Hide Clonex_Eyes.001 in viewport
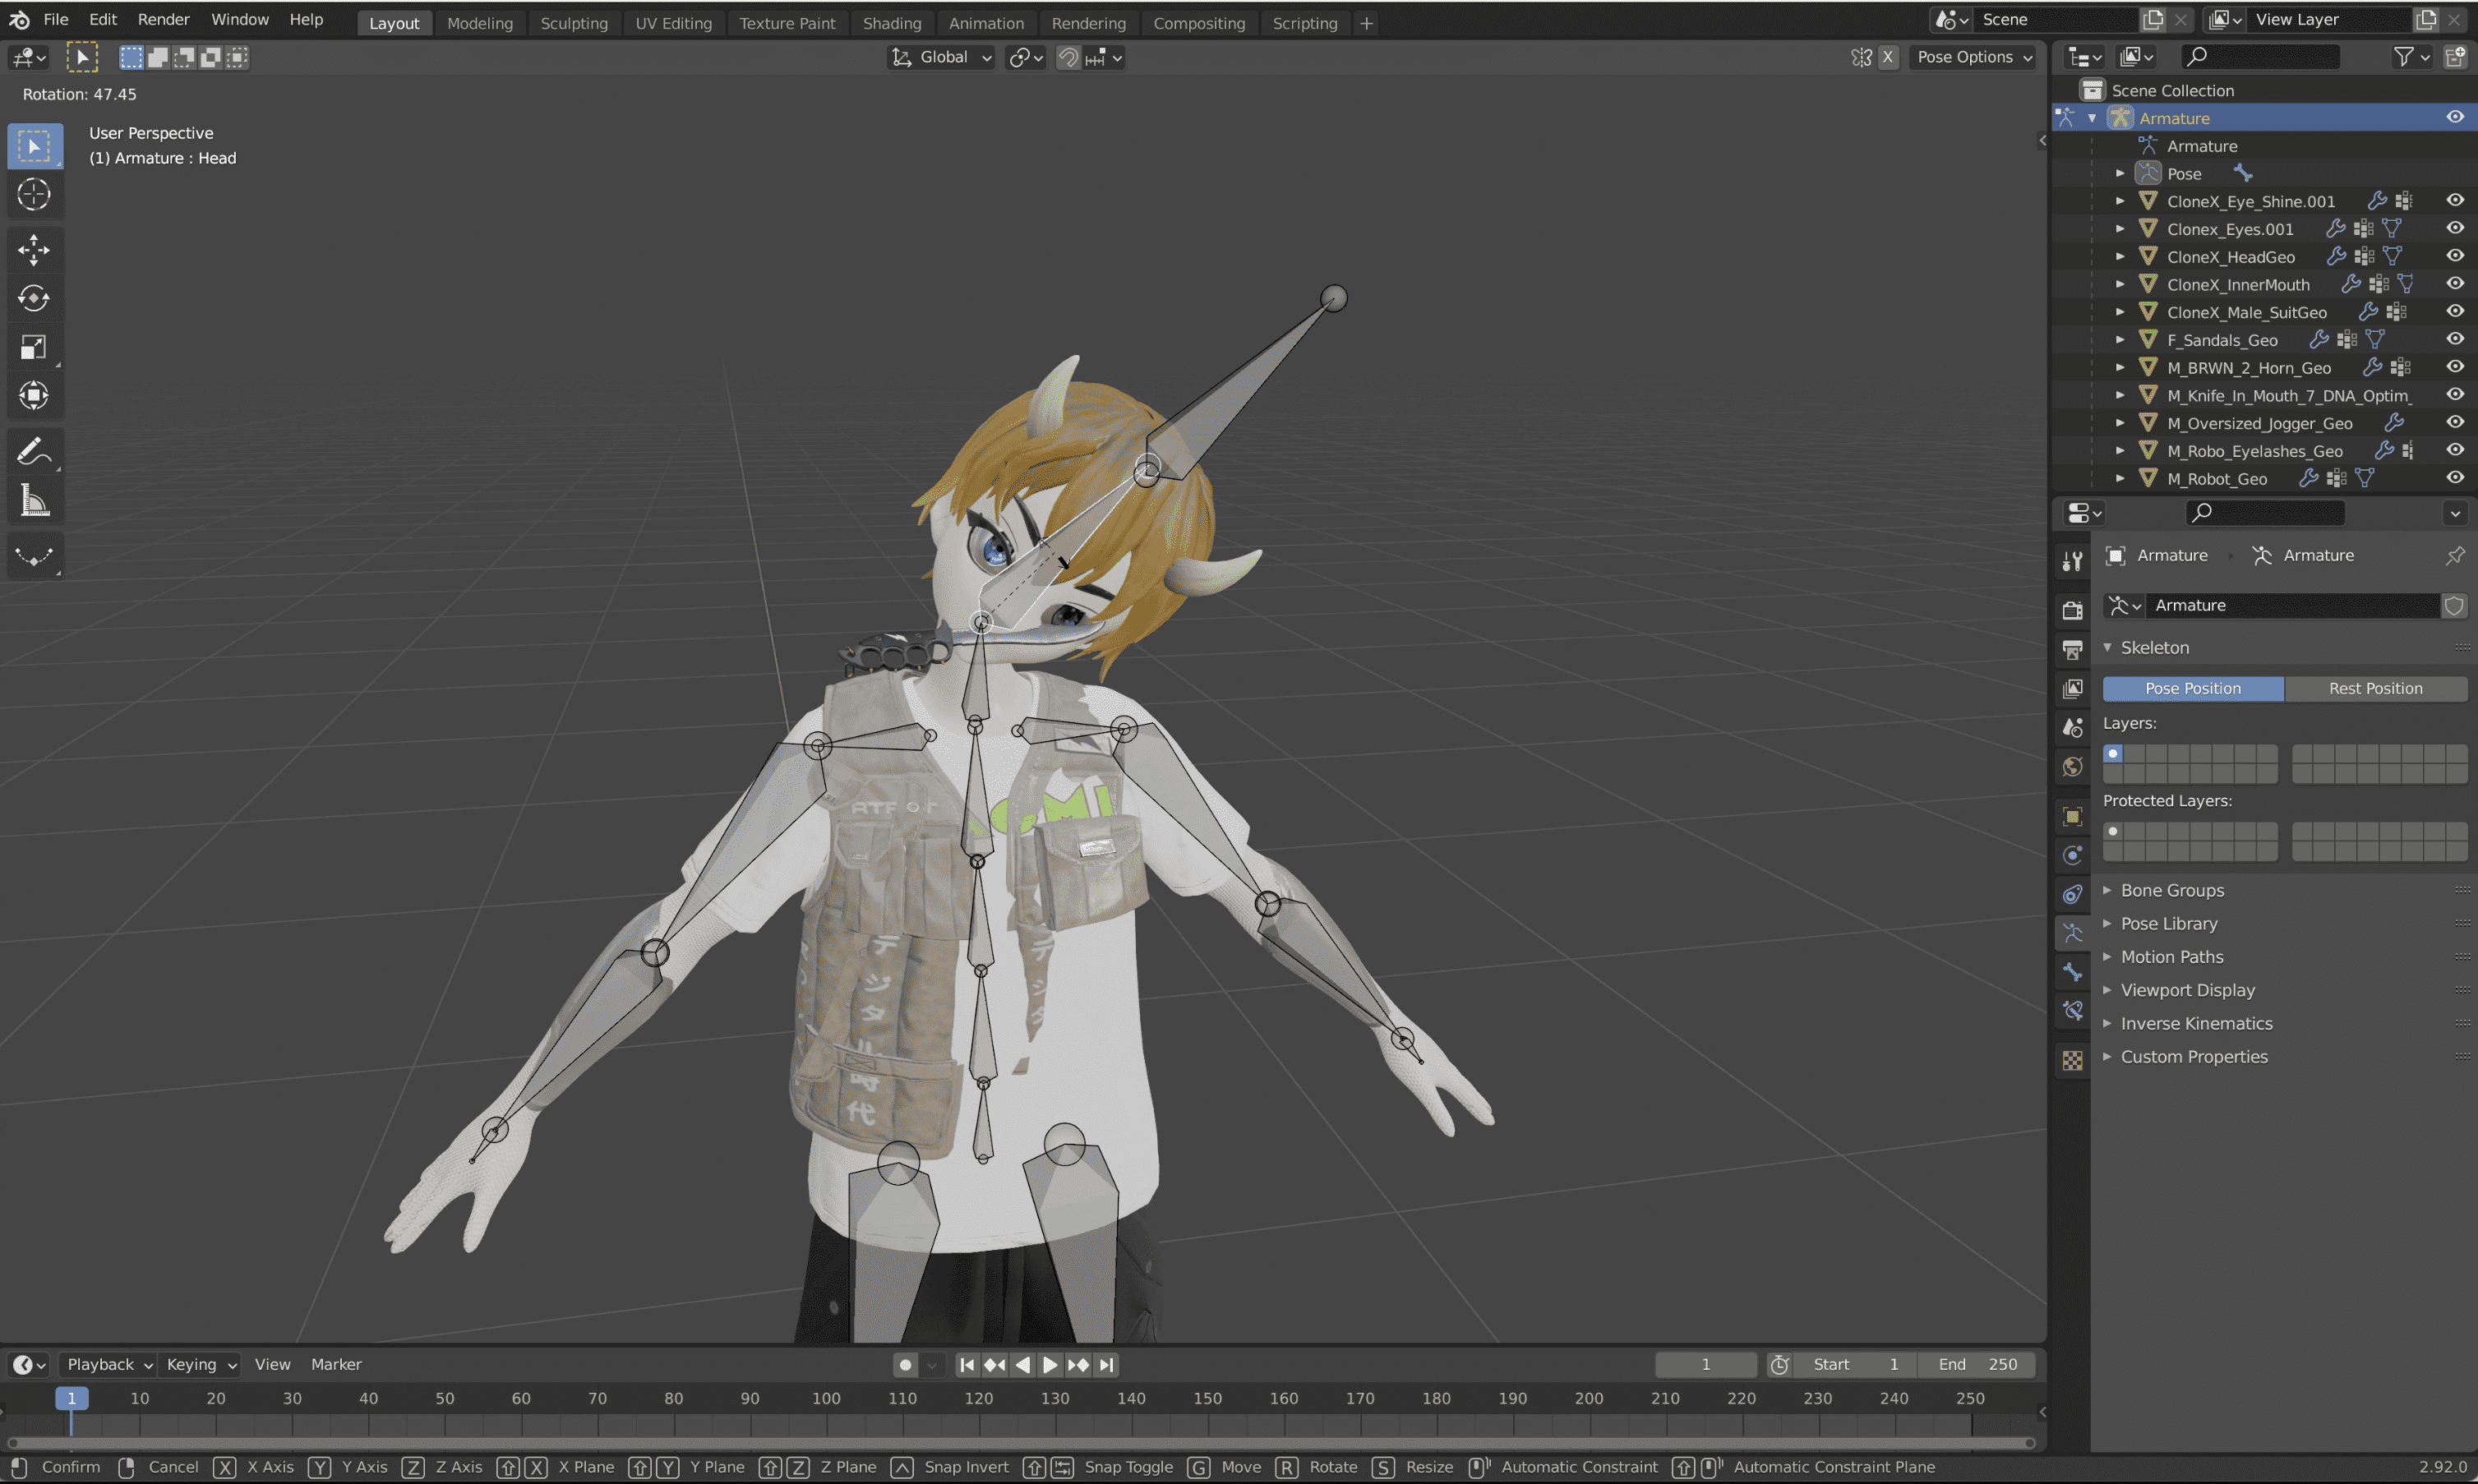This screenshot has width=2478, height=1484. [x=2454, y=228]
